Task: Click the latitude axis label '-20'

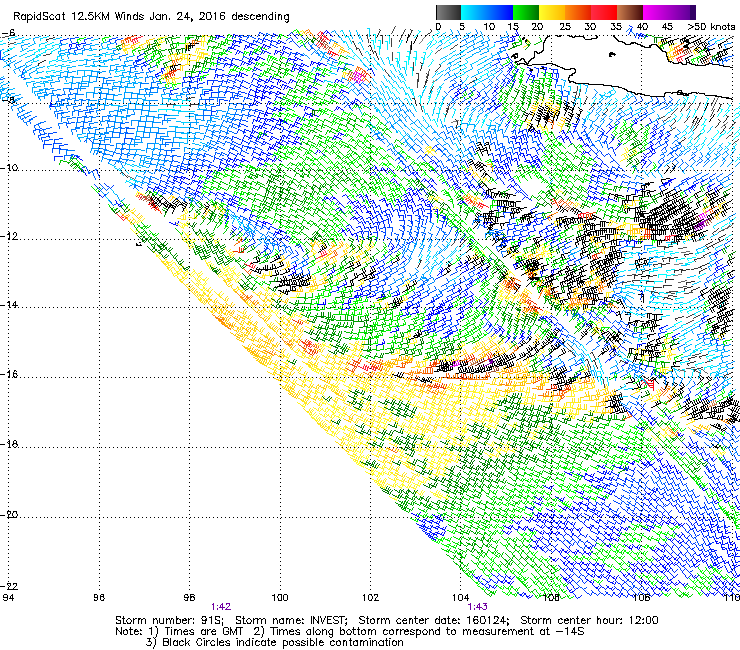Action: coord(9,515)
